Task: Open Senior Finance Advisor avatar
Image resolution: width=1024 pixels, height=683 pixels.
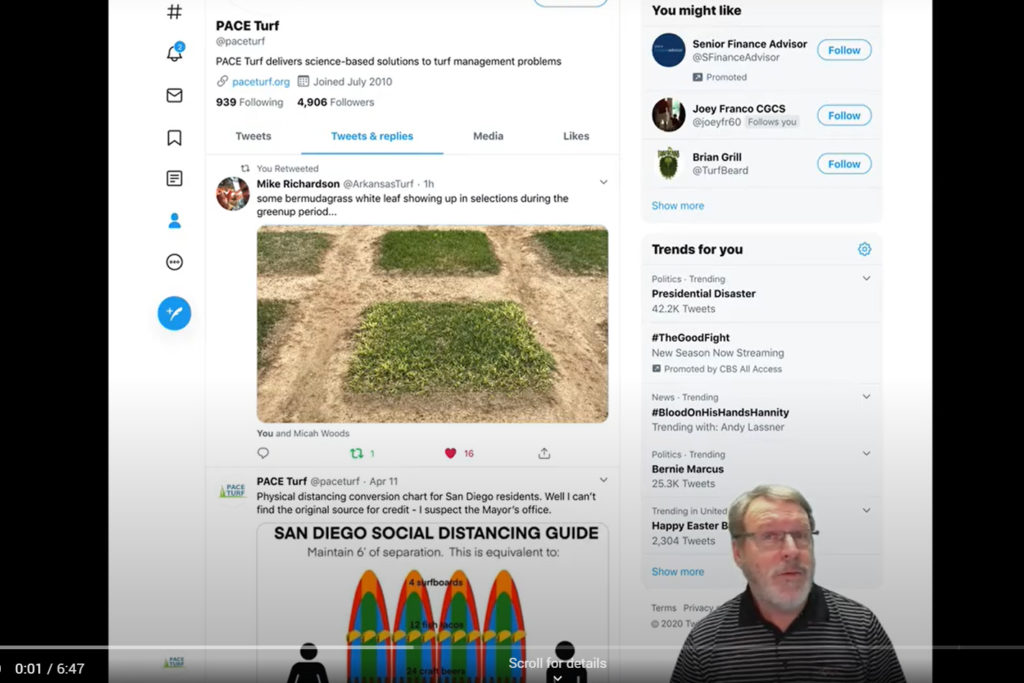Action: (668, 50)
